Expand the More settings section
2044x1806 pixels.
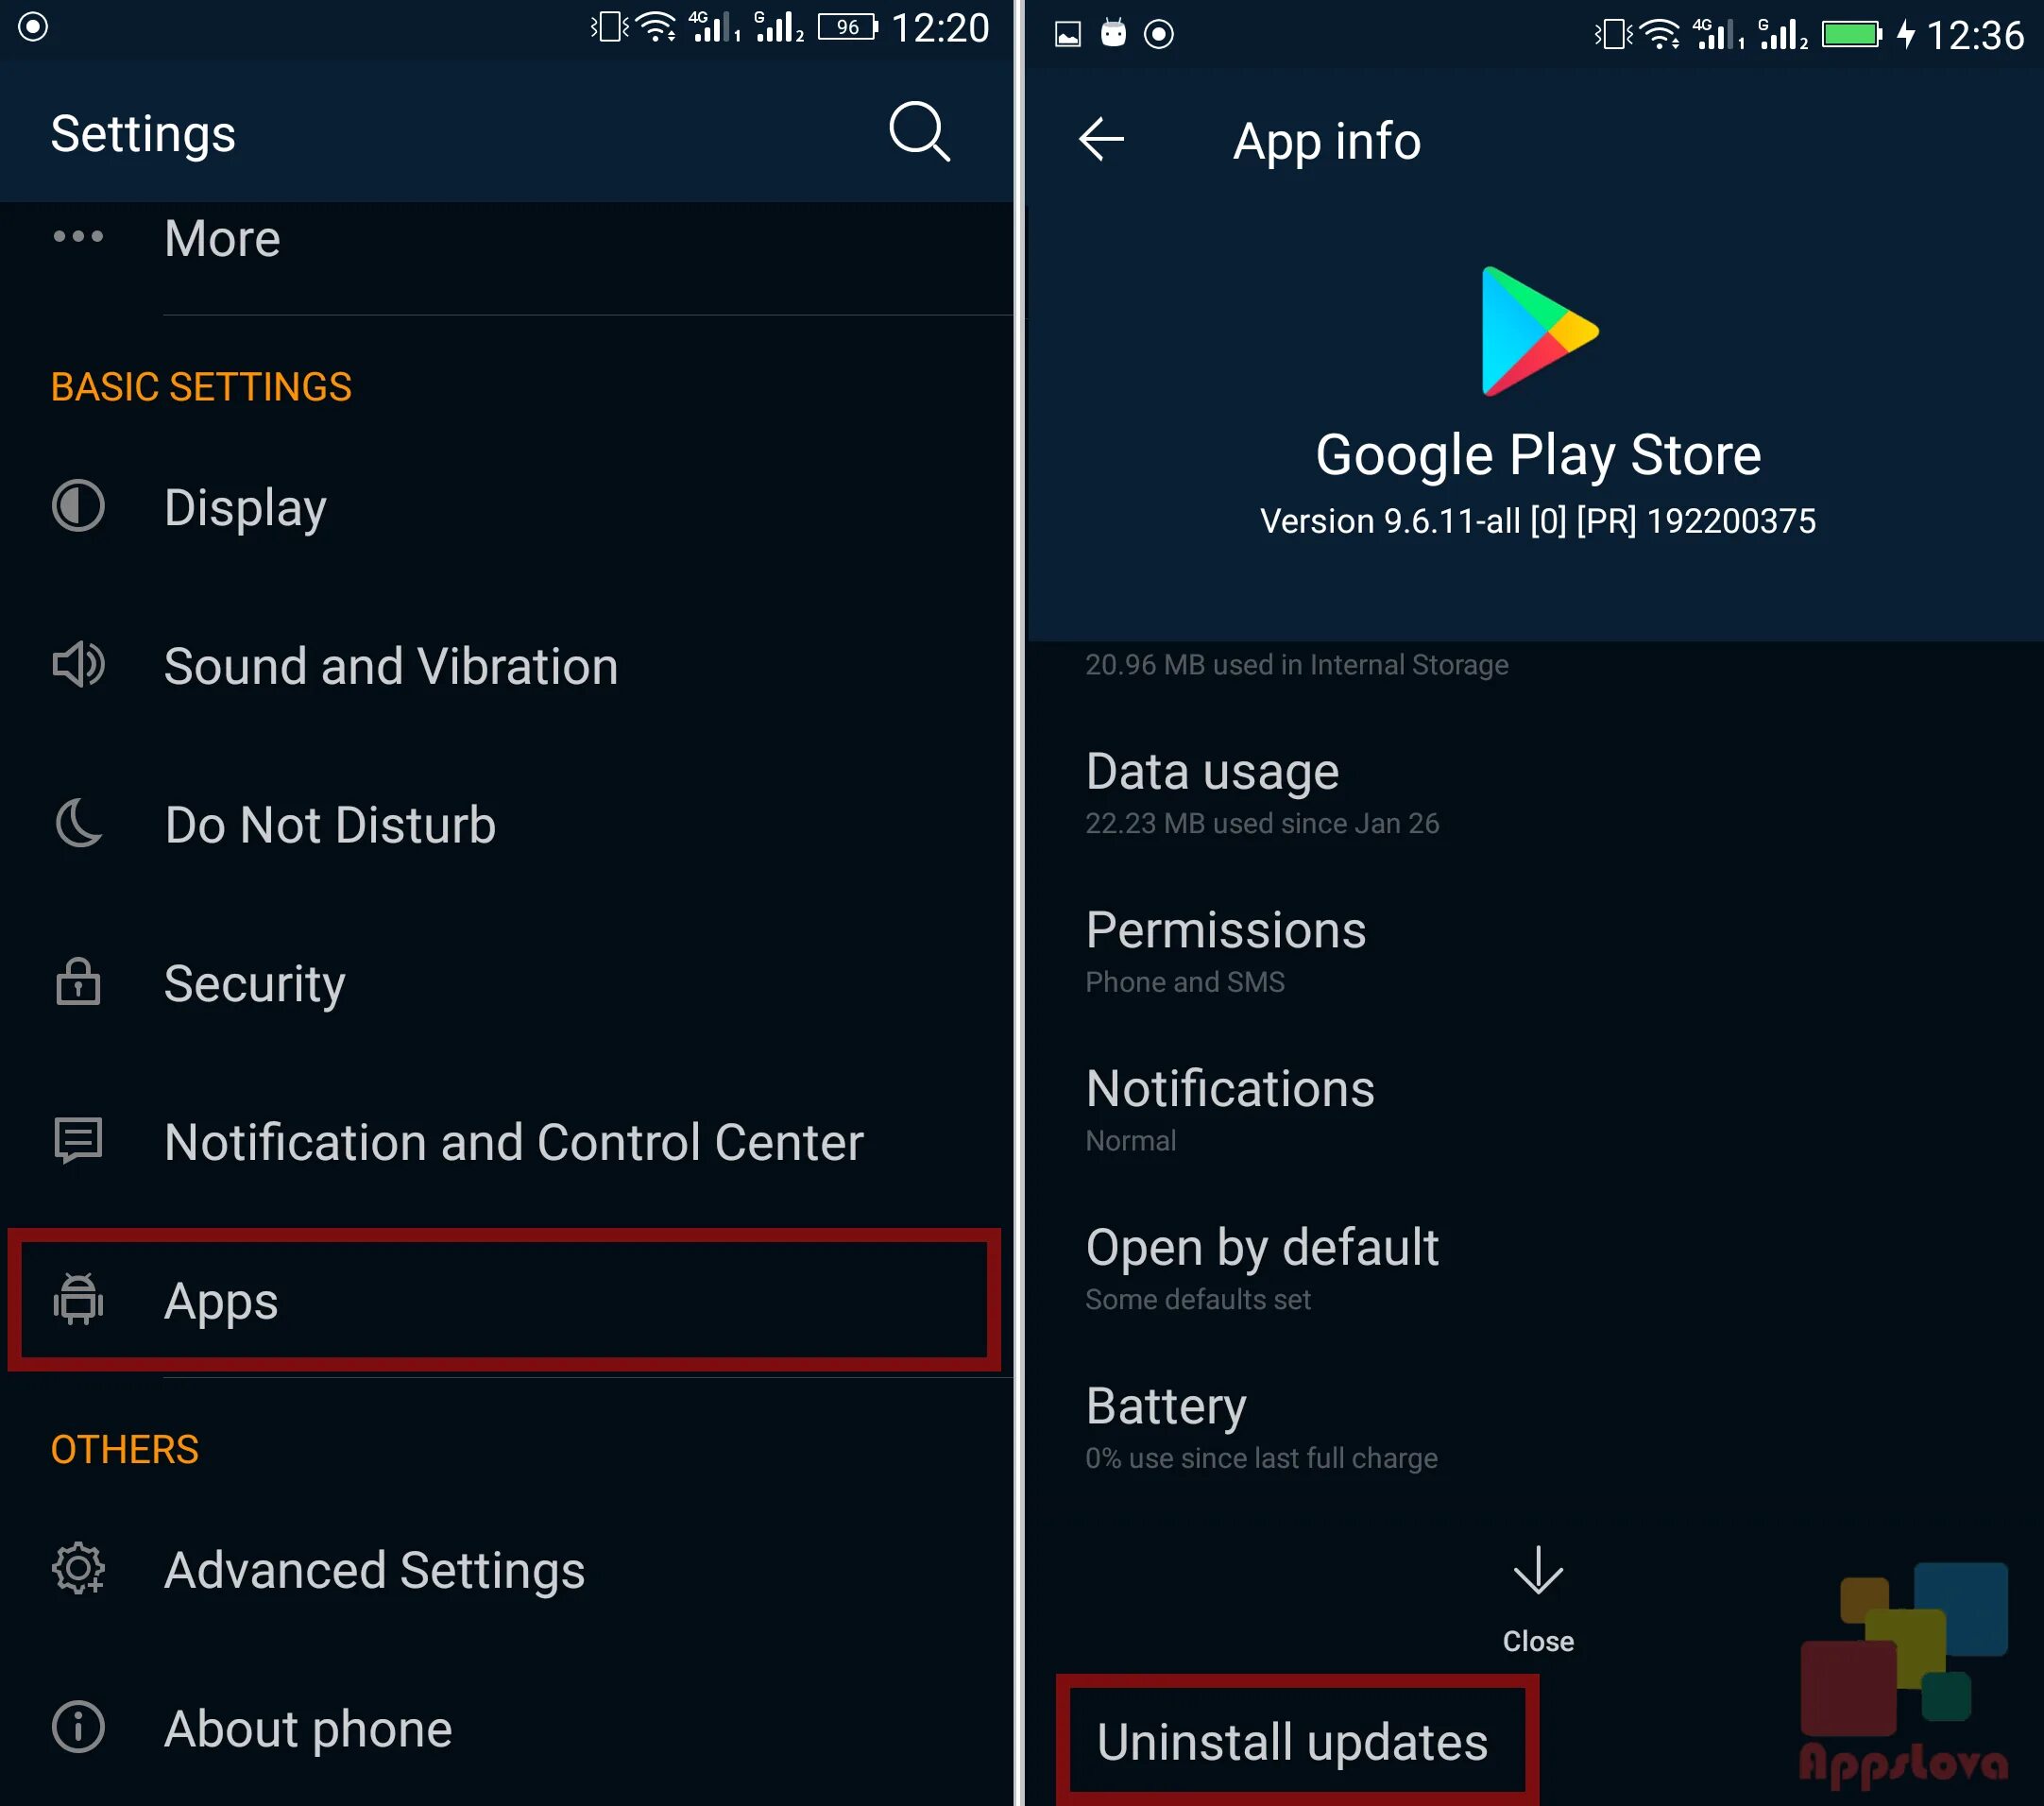tap(507, 237)
